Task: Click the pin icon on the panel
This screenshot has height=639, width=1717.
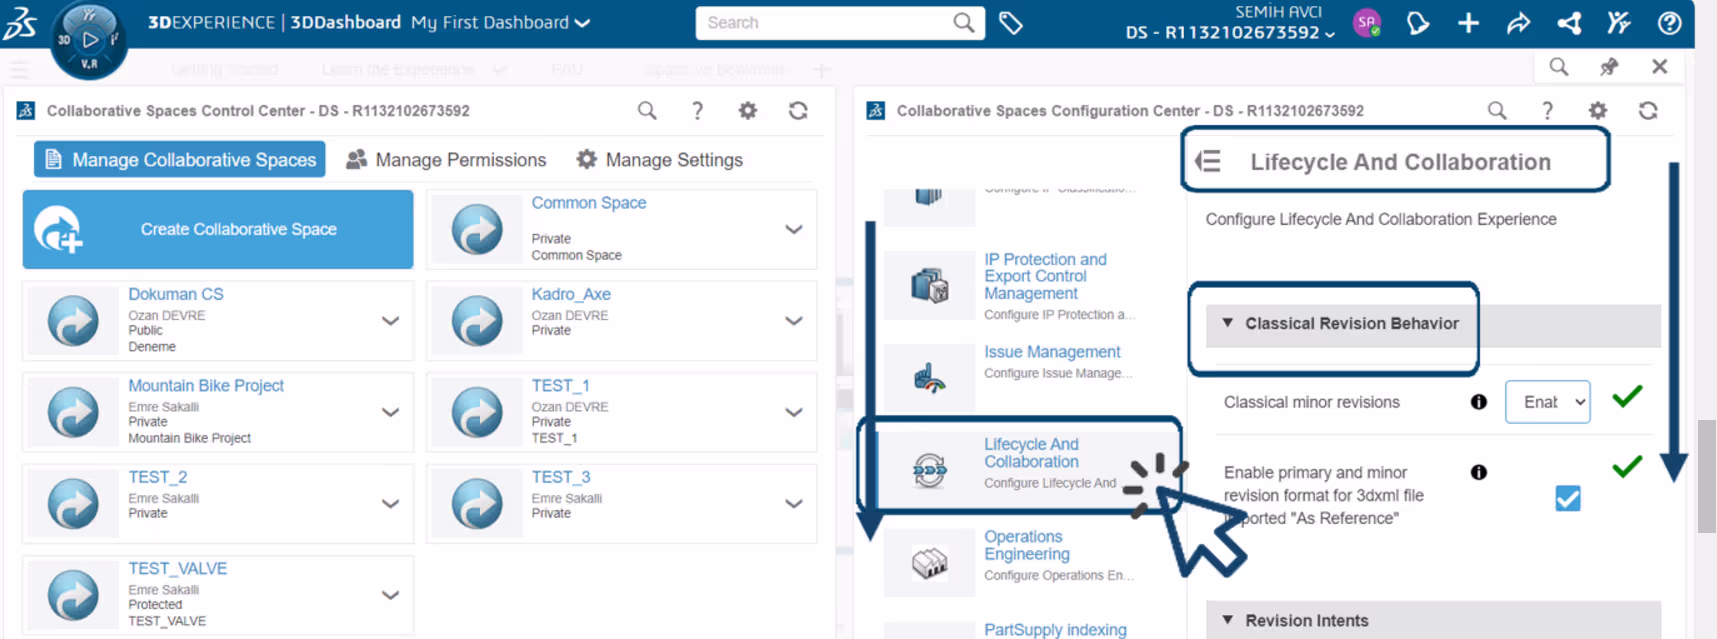Action: (1609, 67)
